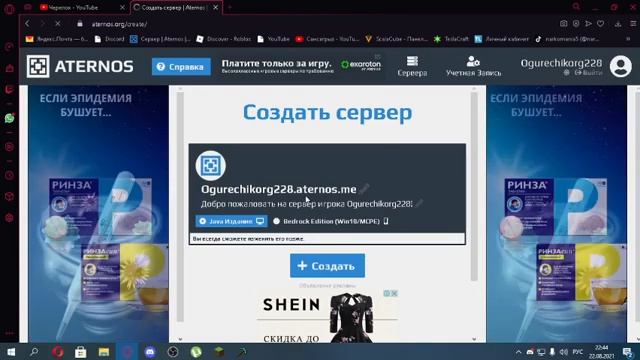The width and height of the screenshot is (640, 360).
Task: Click the left panel vertical scrollbar
Action: [x=180, y=206]
